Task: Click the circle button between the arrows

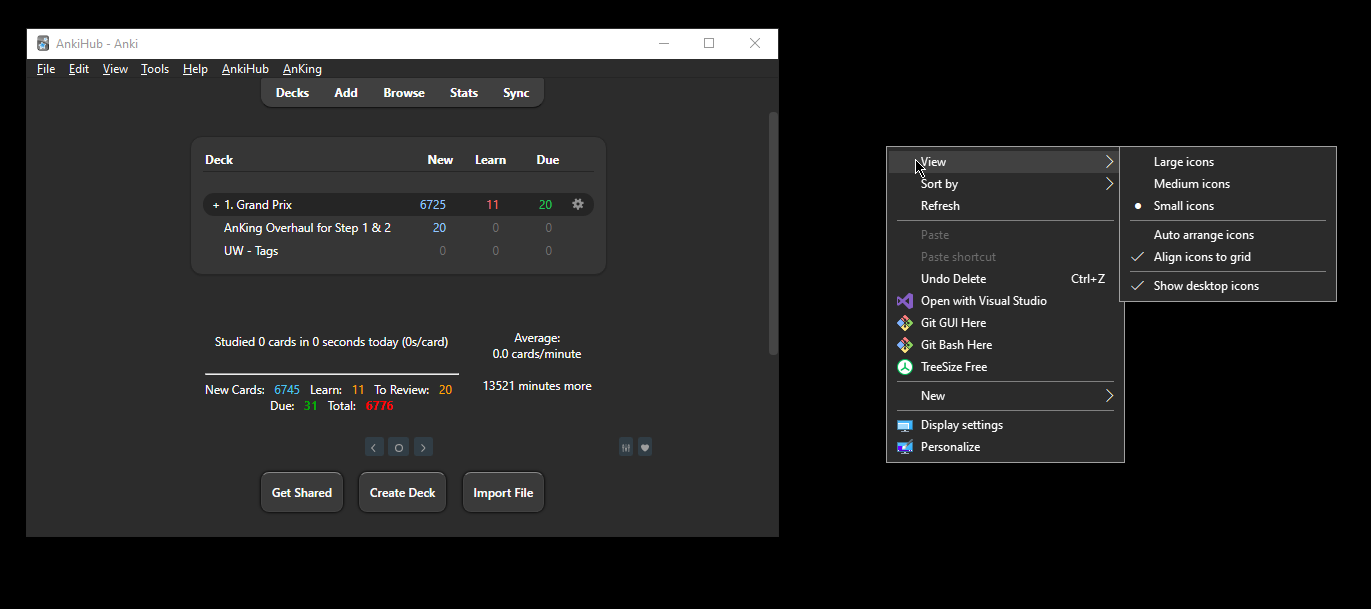Action: click(398, 447)
